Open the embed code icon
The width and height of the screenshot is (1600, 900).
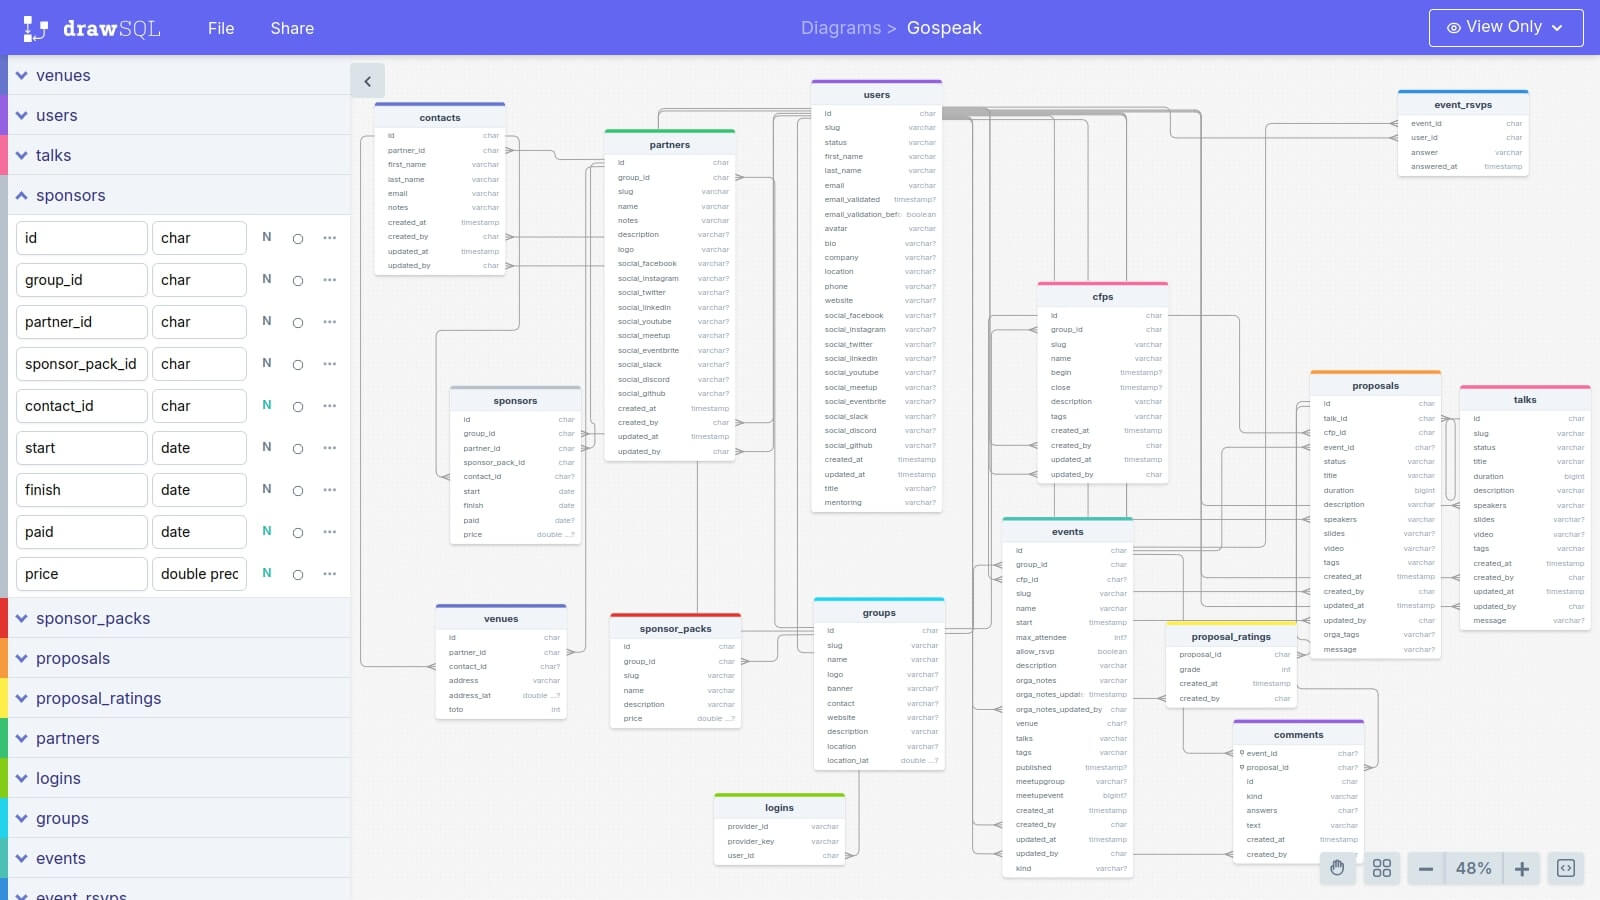tap(1567, 868)
